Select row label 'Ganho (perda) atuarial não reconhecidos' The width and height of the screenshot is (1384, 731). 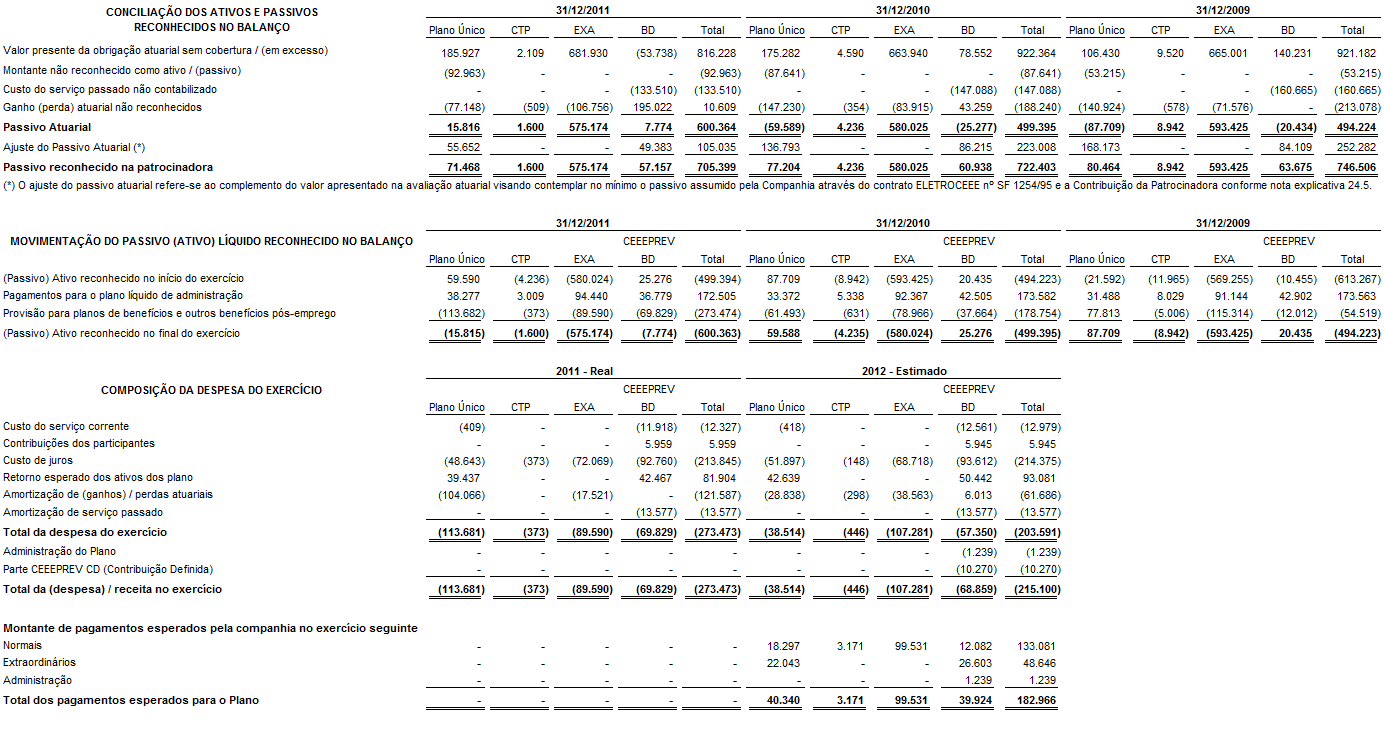point(102,107)
